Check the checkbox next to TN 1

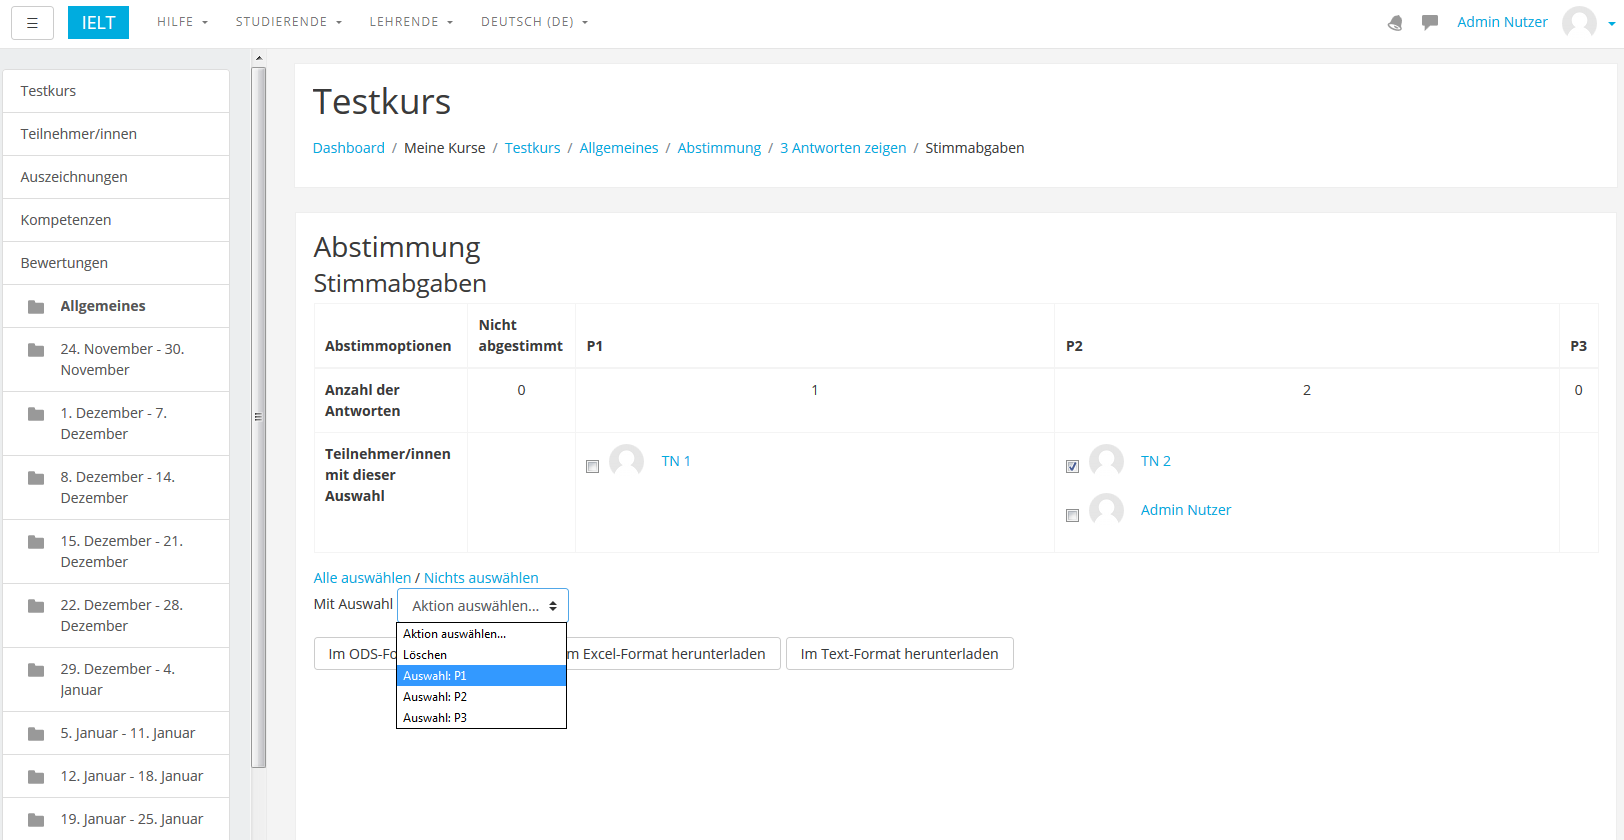coord(592,467)
